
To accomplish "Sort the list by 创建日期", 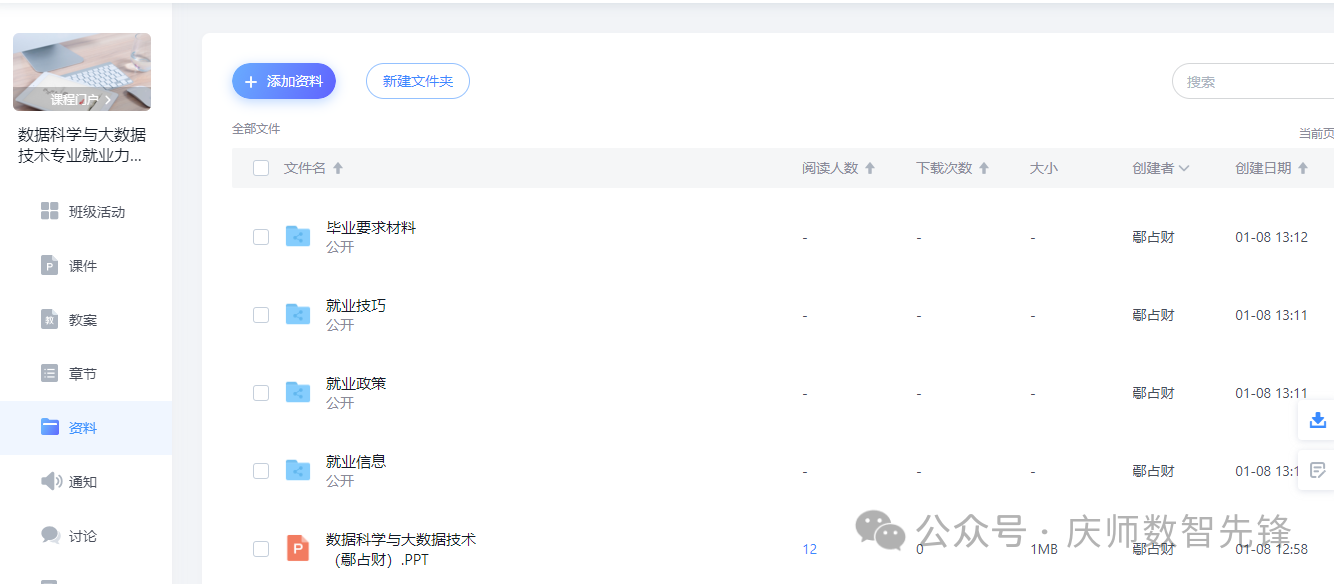I will tap(1302, 168).
